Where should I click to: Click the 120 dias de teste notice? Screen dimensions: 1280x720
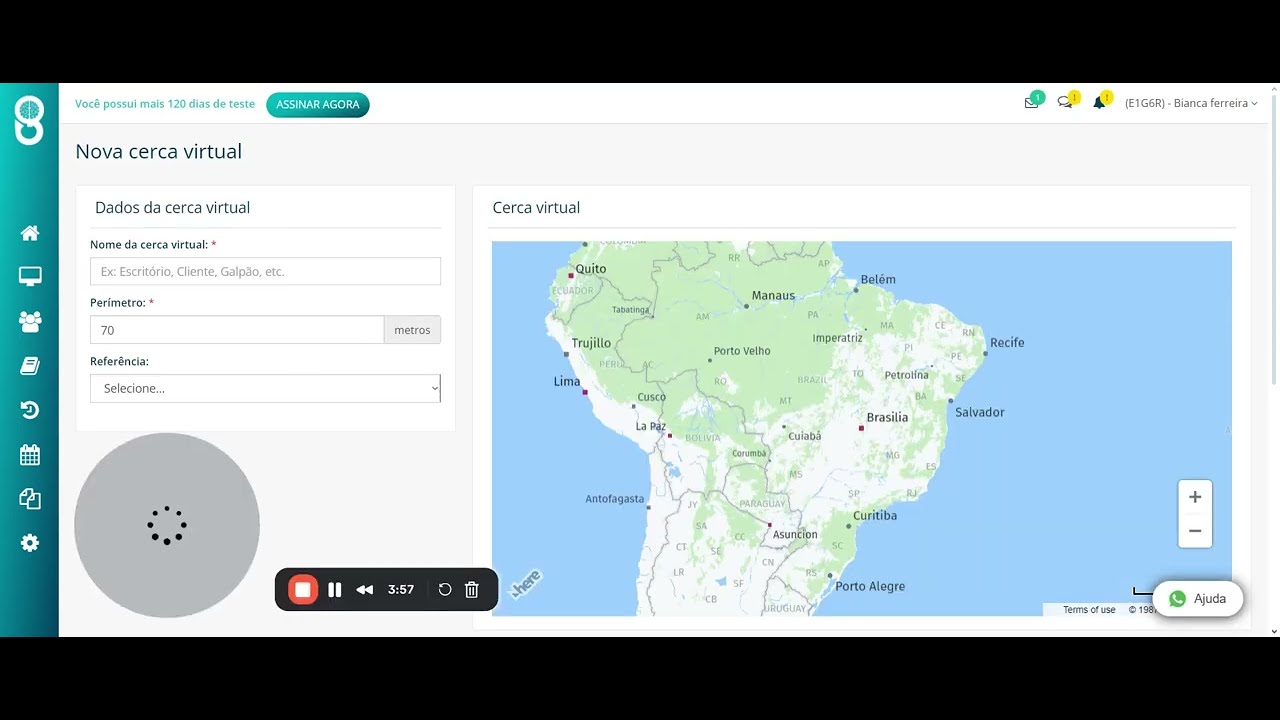pos(165,104)
